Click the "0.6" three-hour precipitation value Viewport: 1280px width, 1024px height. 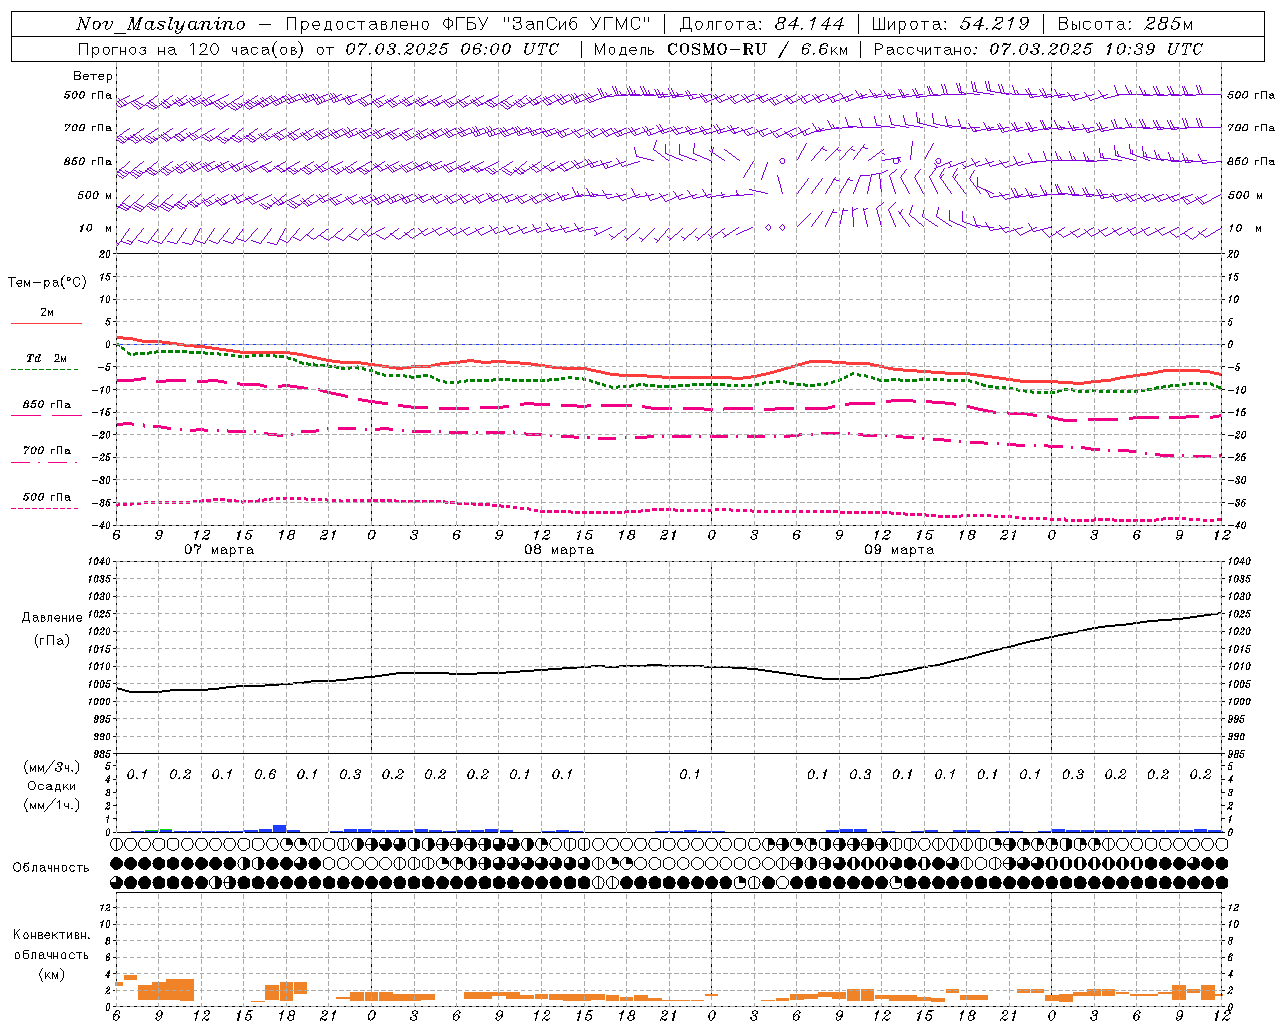265,775
